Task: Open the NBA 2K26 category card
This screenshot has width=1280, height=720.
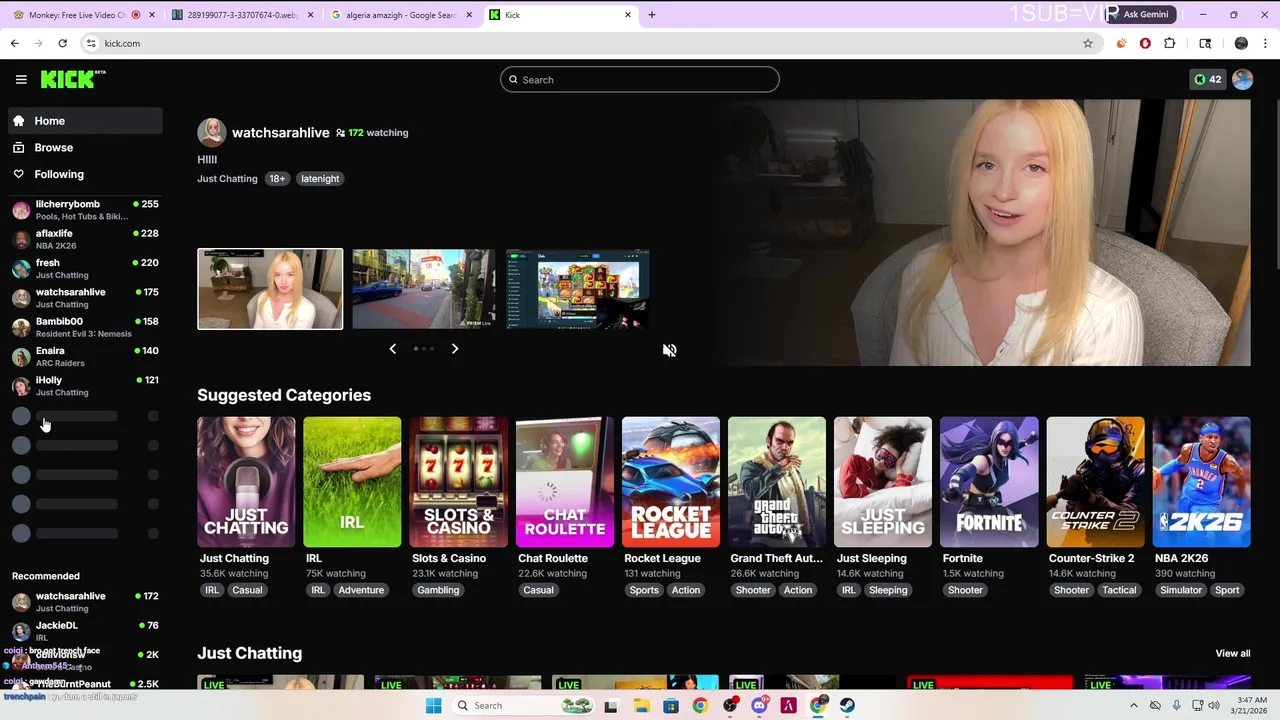Action: pyautogui.click(x=1201, y=482)
